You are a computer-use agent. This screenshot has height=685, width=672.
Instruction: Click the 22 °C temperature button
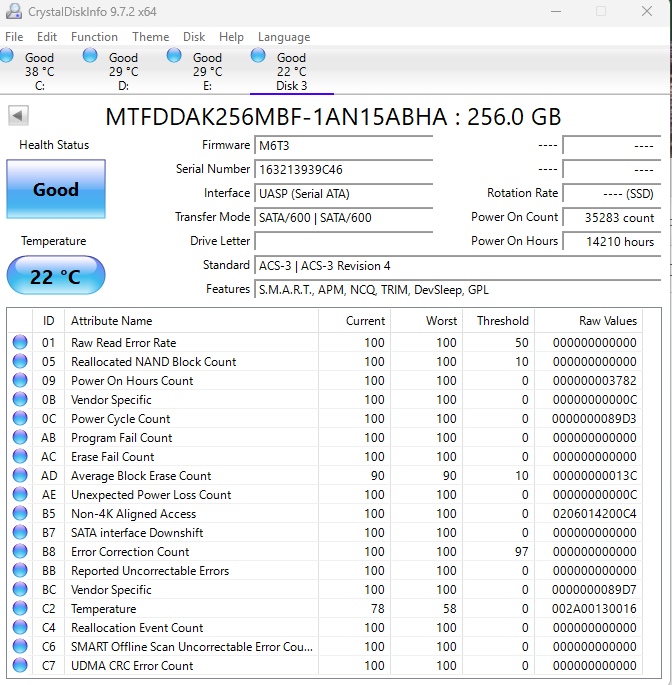56,276
